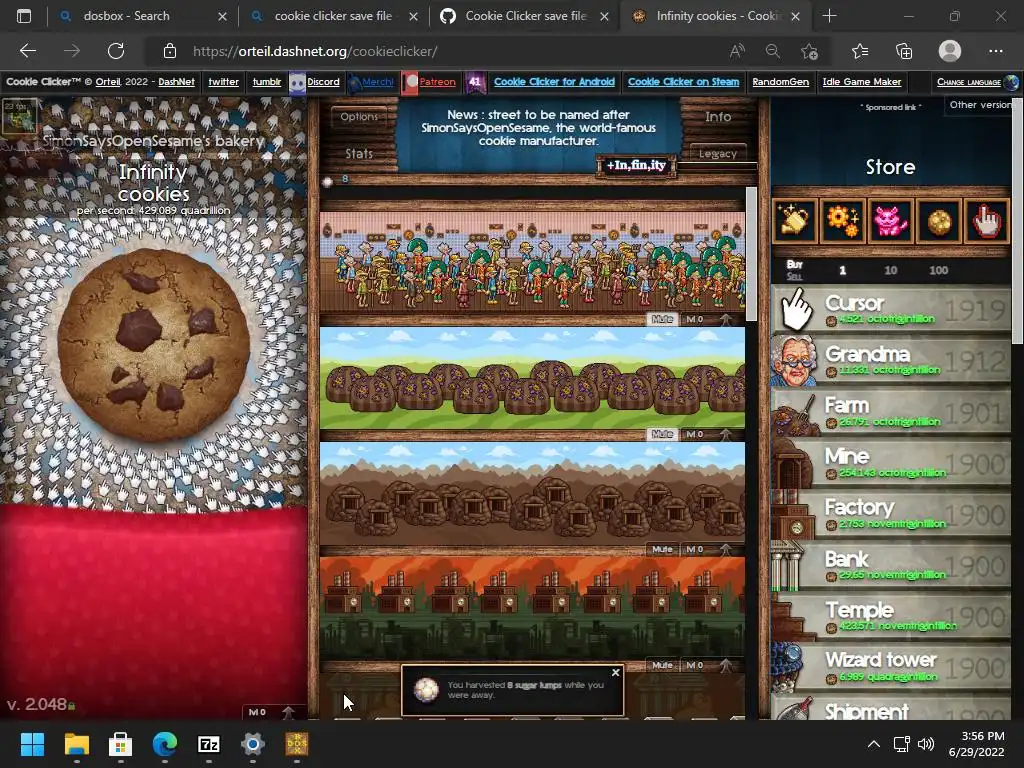The height and width of the screenshot is (768, 1024).
Task: Open the RandomGen link
Action: point(780,82)
